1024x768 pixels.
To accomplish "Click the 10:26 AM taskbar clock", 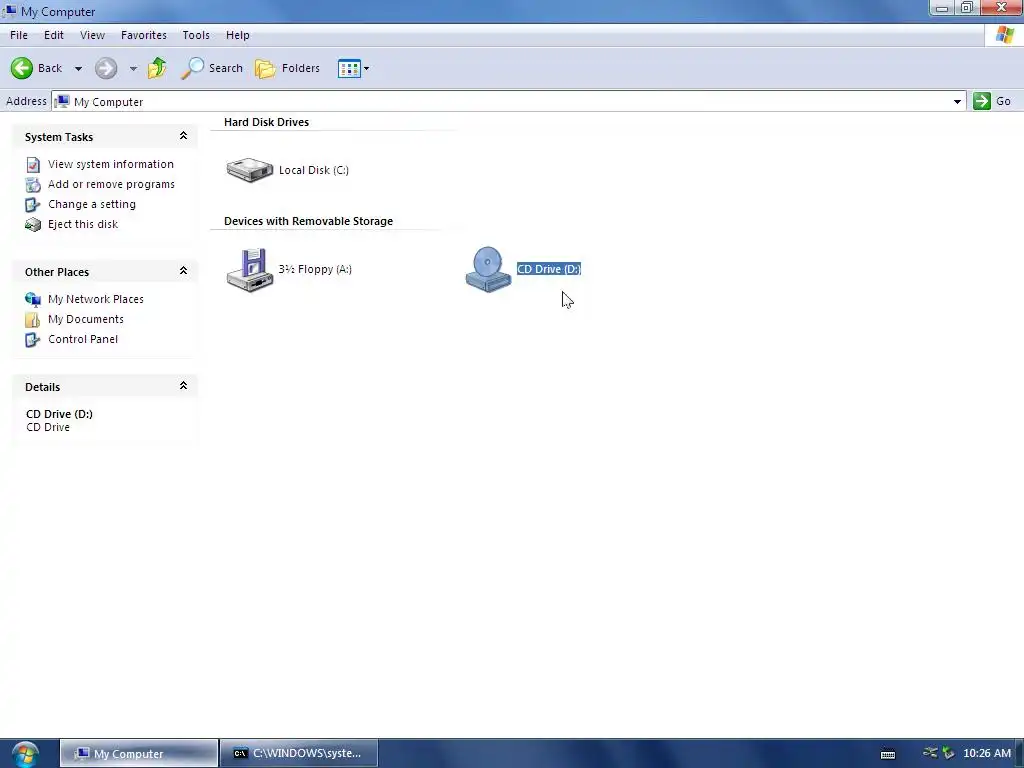I will pyautogui.click(x=987, y=753).
